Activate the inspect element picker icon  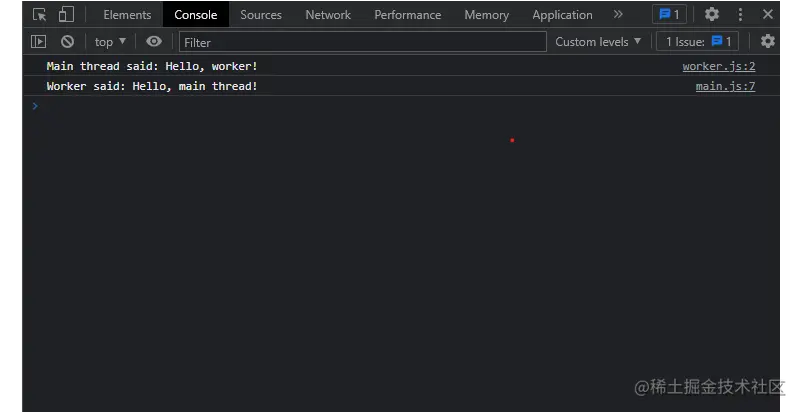point(39,14)
